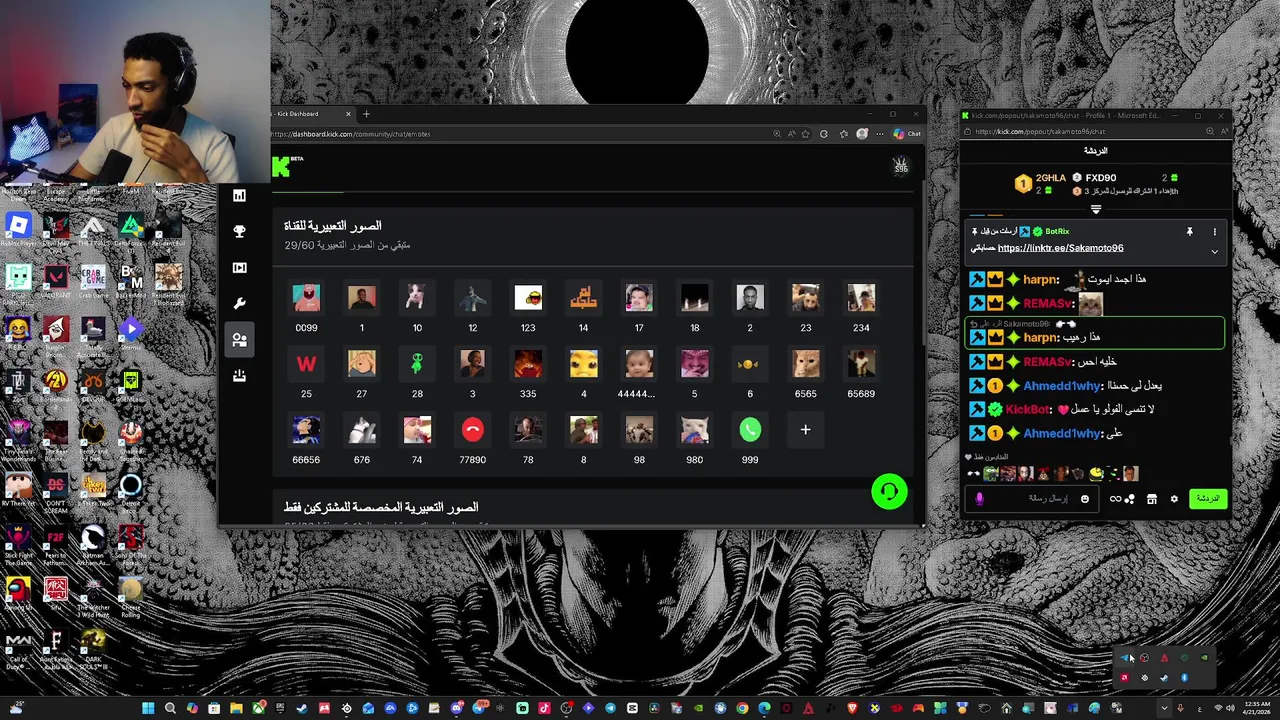This screenshot has width=1280, height=720.
Task: Zoom icon in dashboard address bar
Action: pos(777,134)
